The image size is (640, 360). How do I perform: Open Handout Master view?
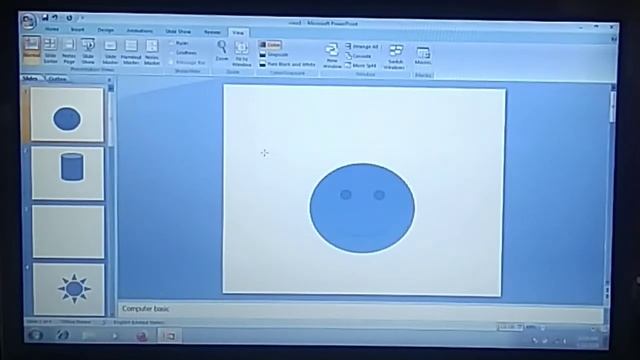131,53
